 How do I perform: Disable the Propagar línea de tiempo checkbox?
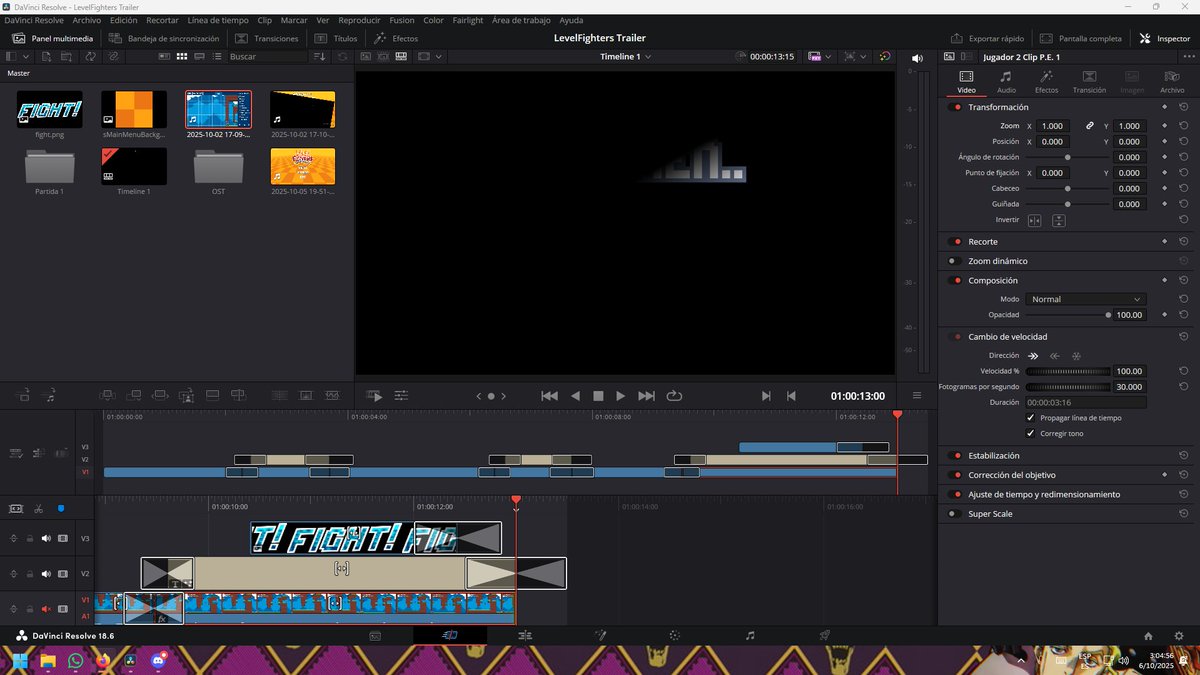click(x=1031, y=419)
